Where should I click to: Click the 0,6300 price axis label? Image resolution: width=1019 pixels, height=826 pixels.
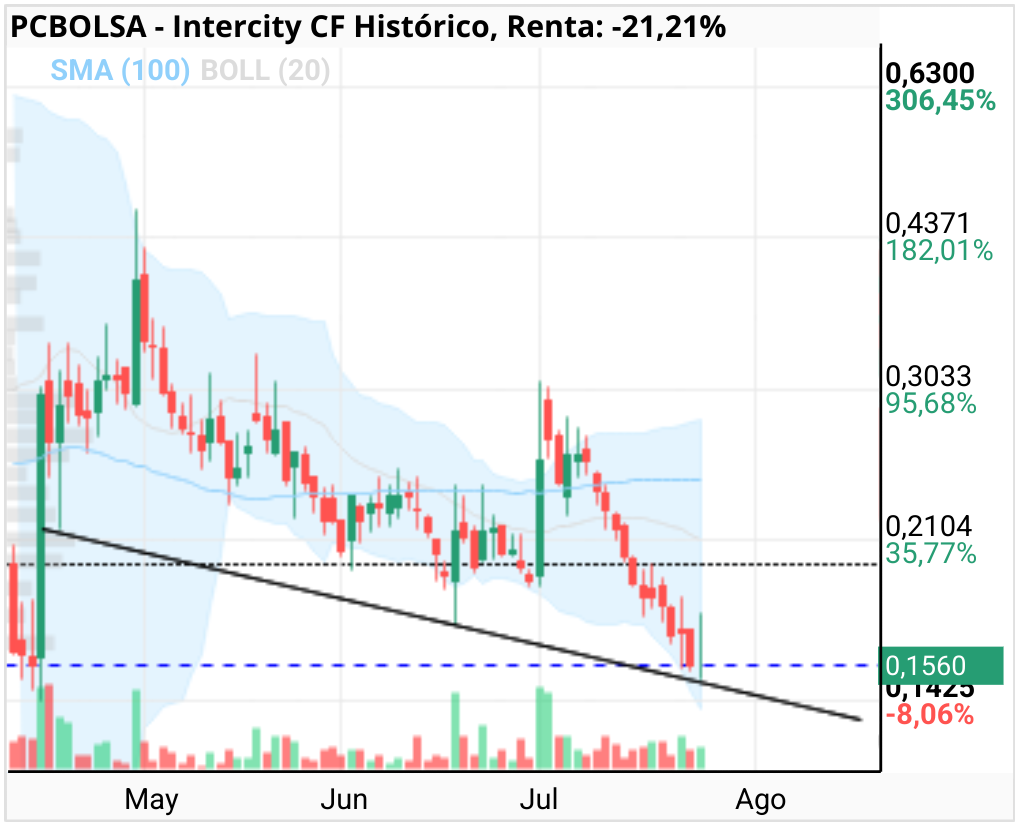tap(930, 73)
